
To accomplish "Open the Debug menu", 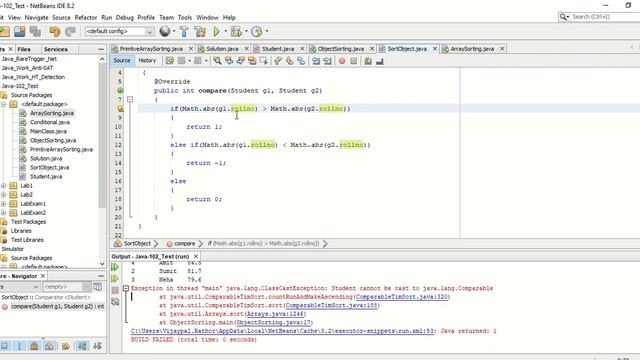I will [x=124, y=18].
